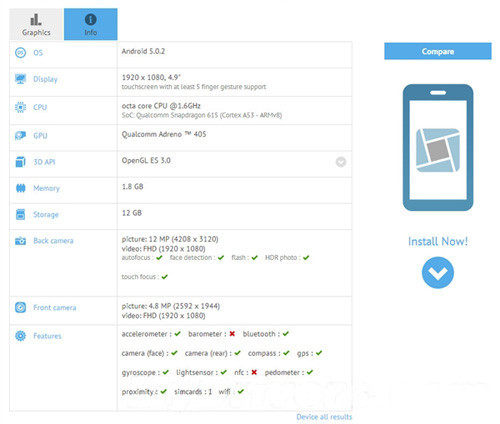Click the Storage disk icon
The image size is (500, 424).
click(20, 214)
